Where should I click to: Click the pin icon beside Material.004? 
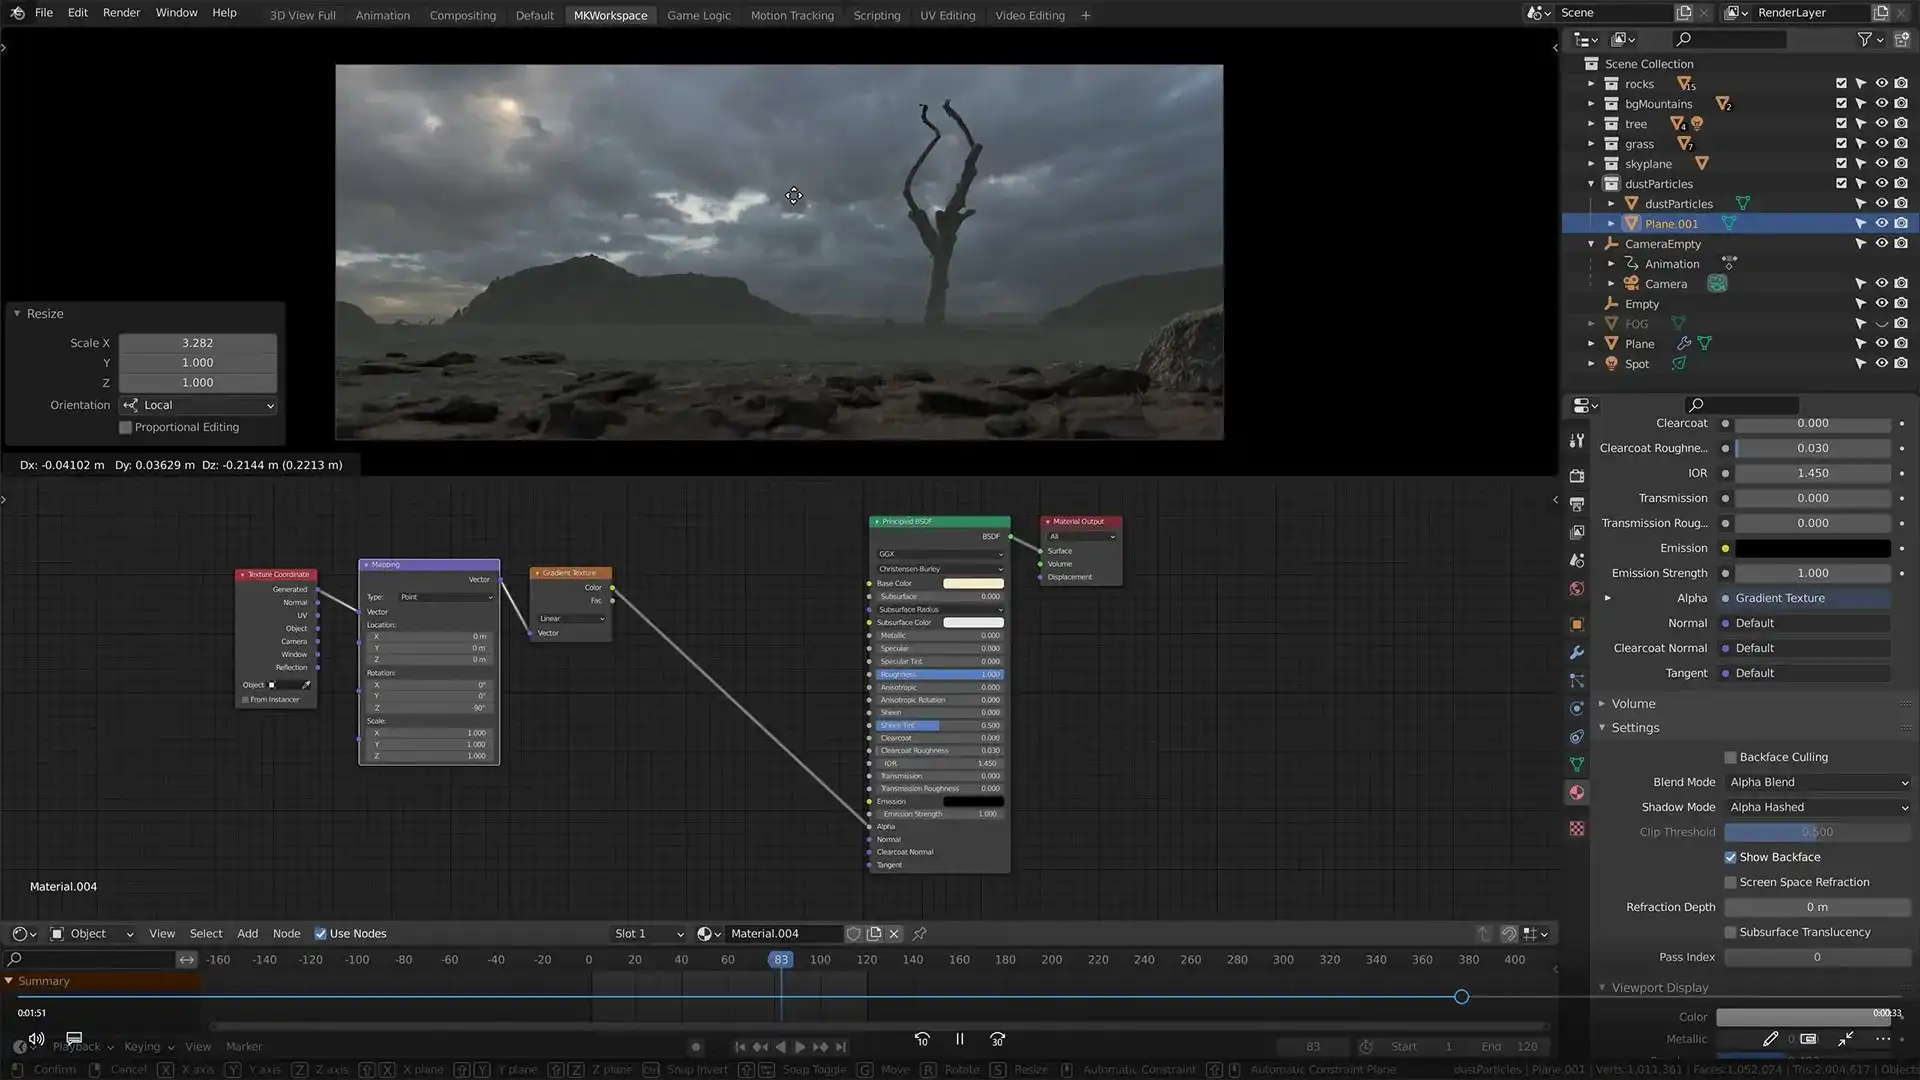919,933
